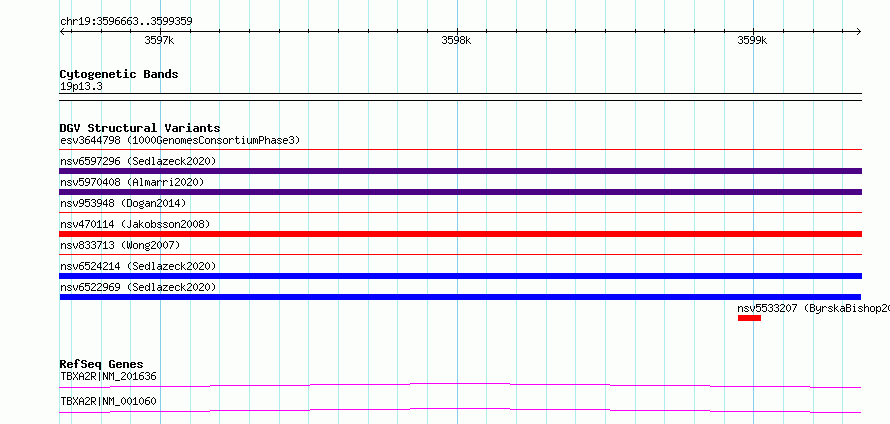Click the blue nsv6524214 variant bar
890x424 pixels.
tap(460, 276)
